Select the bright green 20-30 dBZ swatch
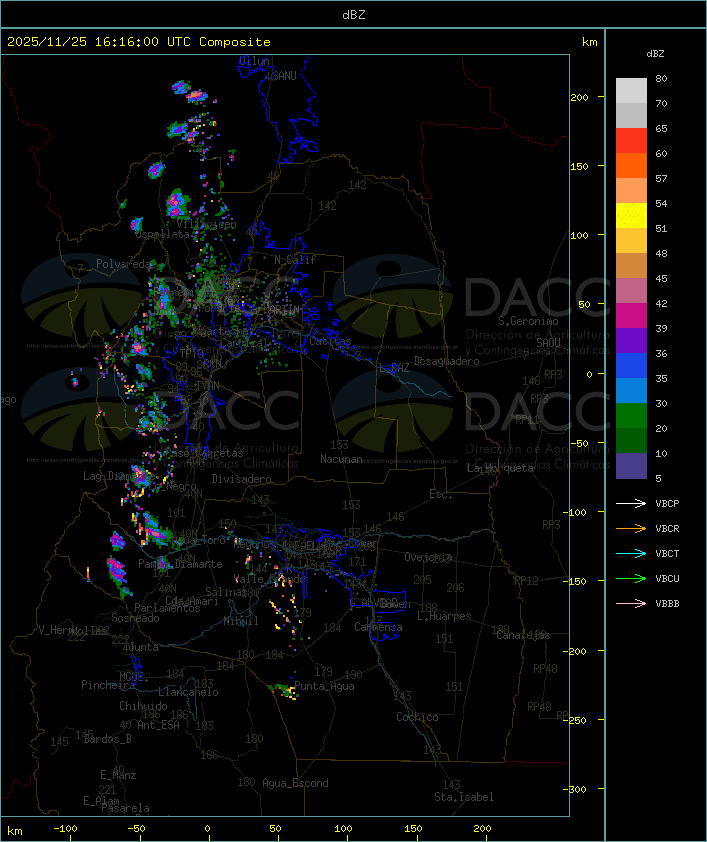 (x=631, y=416)
